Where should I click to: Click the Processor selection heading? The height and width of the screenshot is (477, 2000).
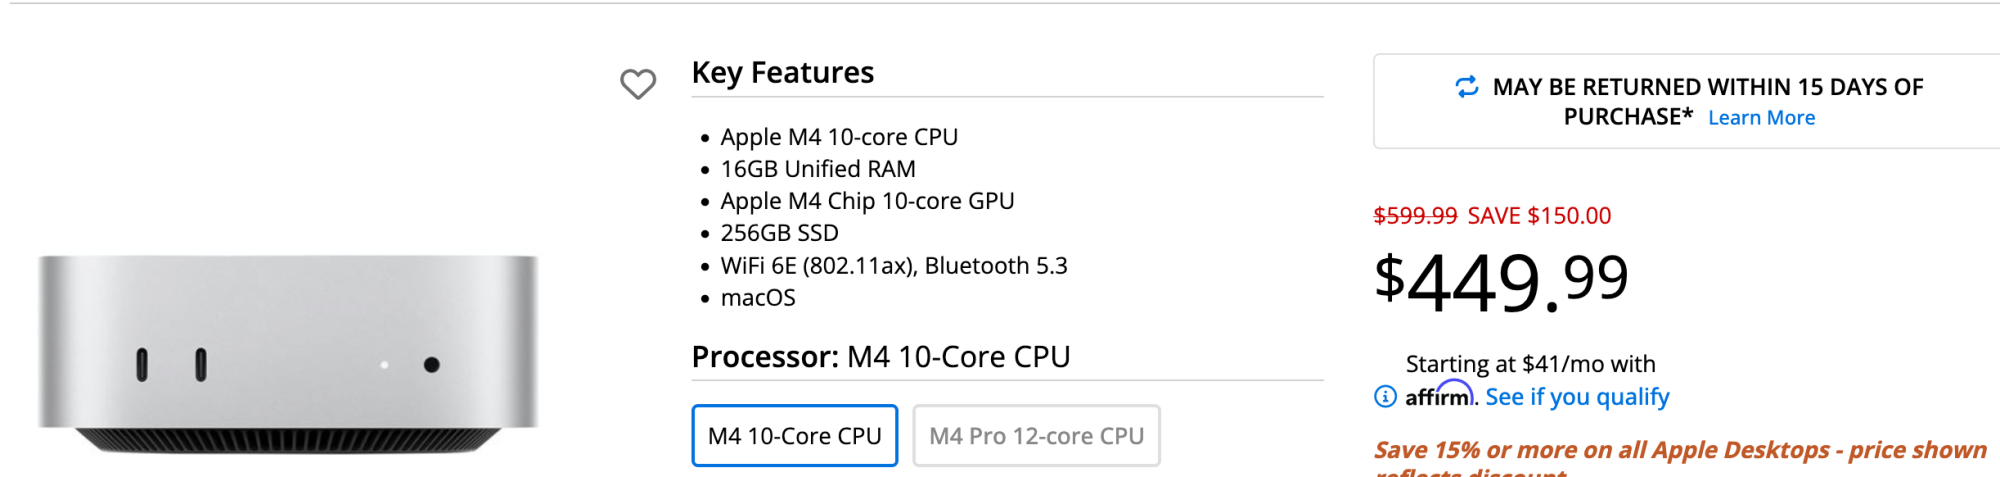pyautogui.click(x=880, y=357)
